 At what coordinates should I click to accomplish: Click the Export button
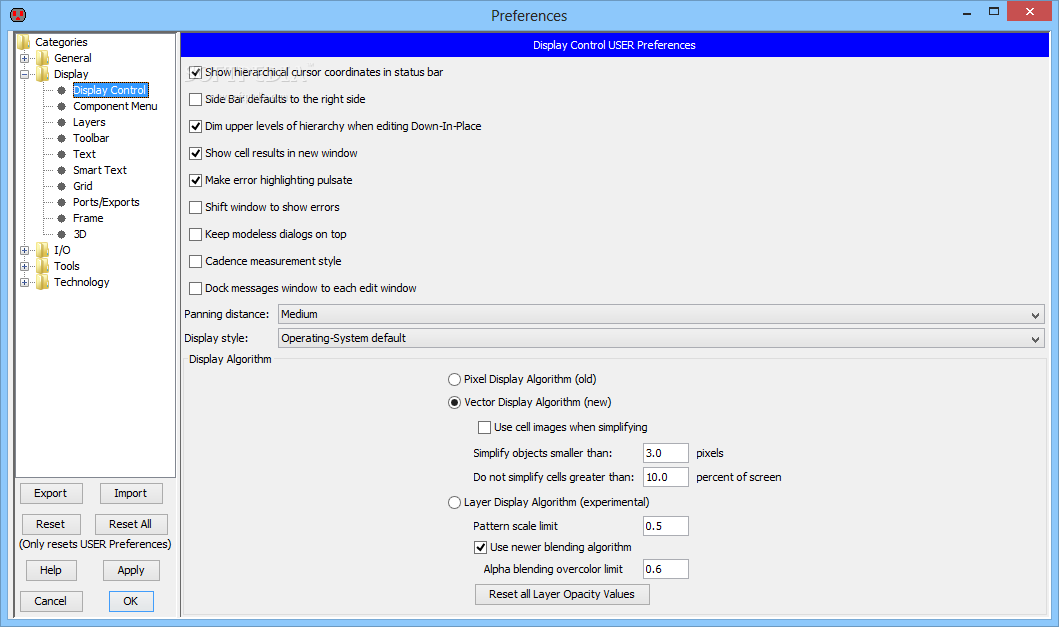[x=51, y=493]
